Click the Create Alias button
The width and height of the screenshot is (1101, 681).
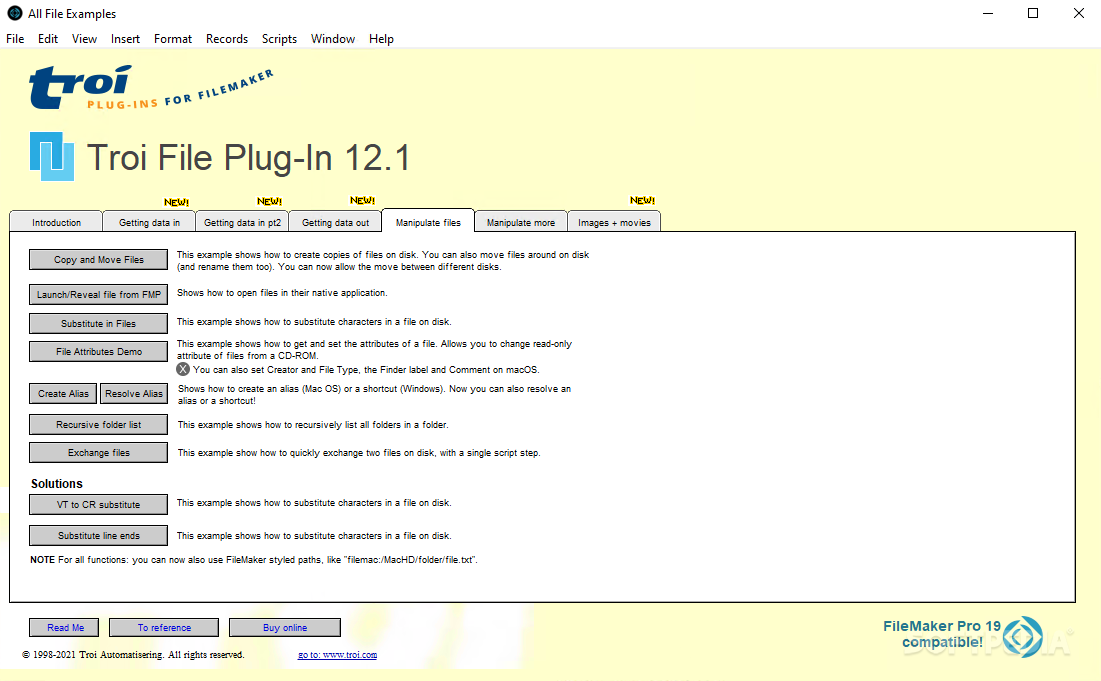pos(63,394)
